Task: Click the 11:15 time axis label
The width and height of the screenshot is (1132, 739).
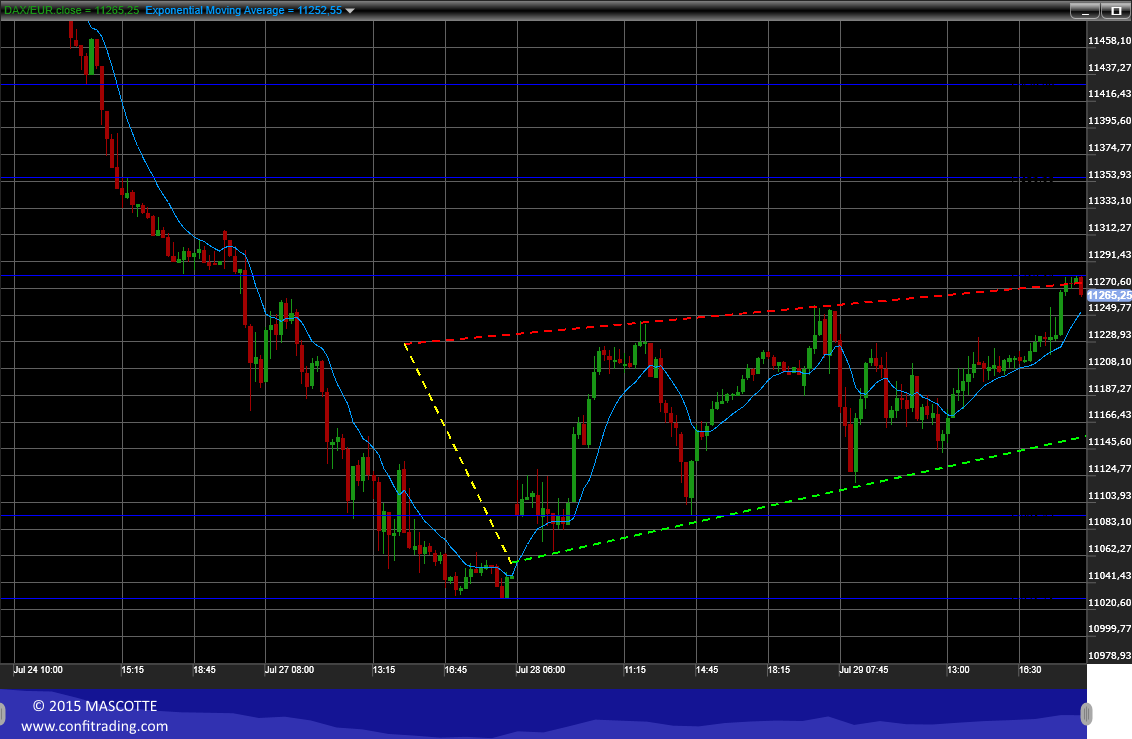Action: click(x=635, y=670)
